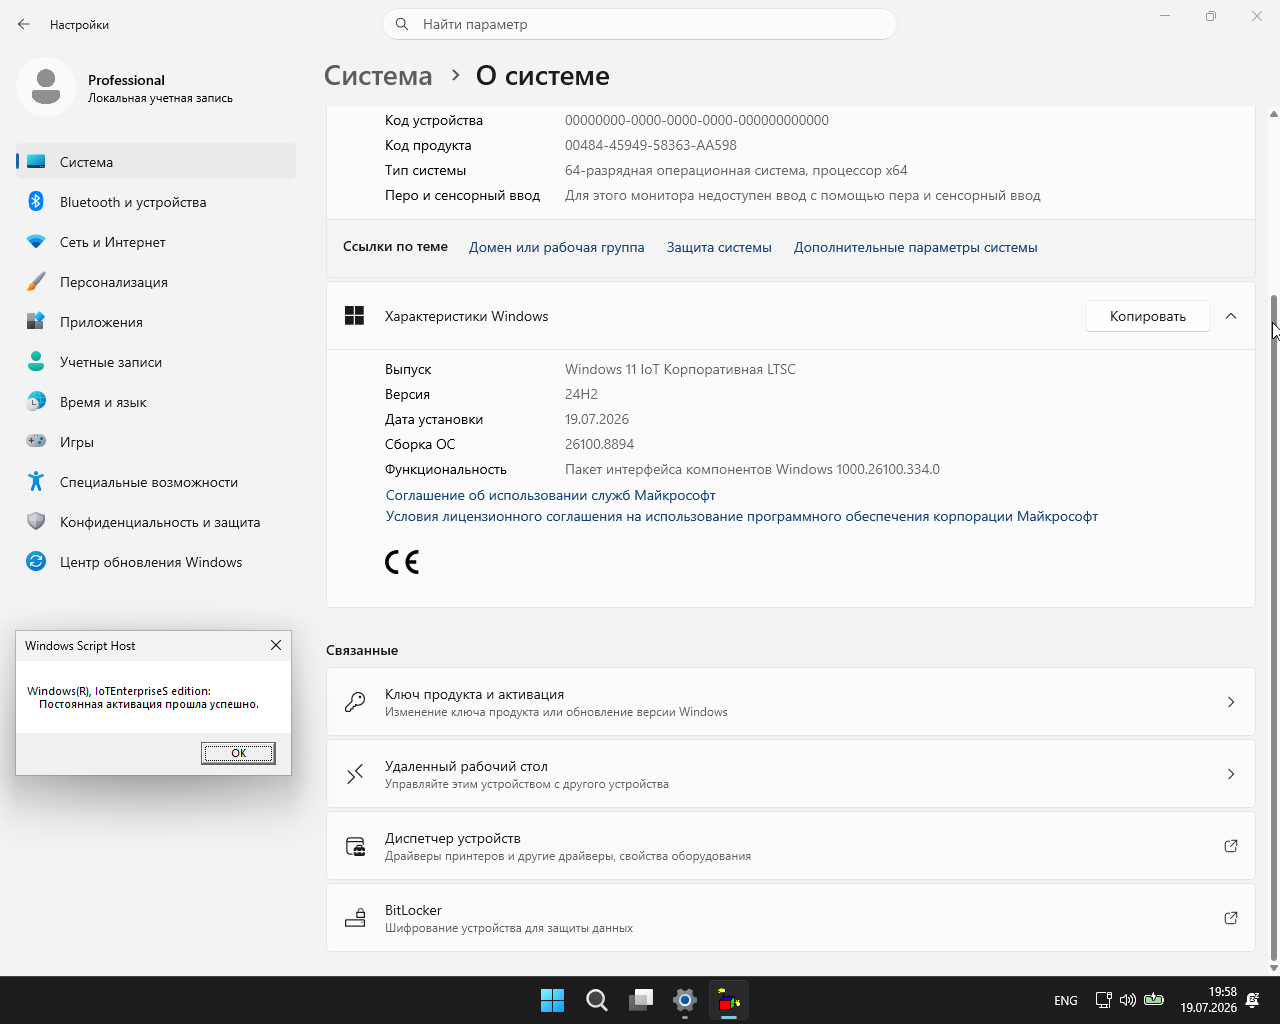Viewport: 1280px width, 1024px height.
Task: Click the remote desktop arrows icon
Action: click(355, 774)
